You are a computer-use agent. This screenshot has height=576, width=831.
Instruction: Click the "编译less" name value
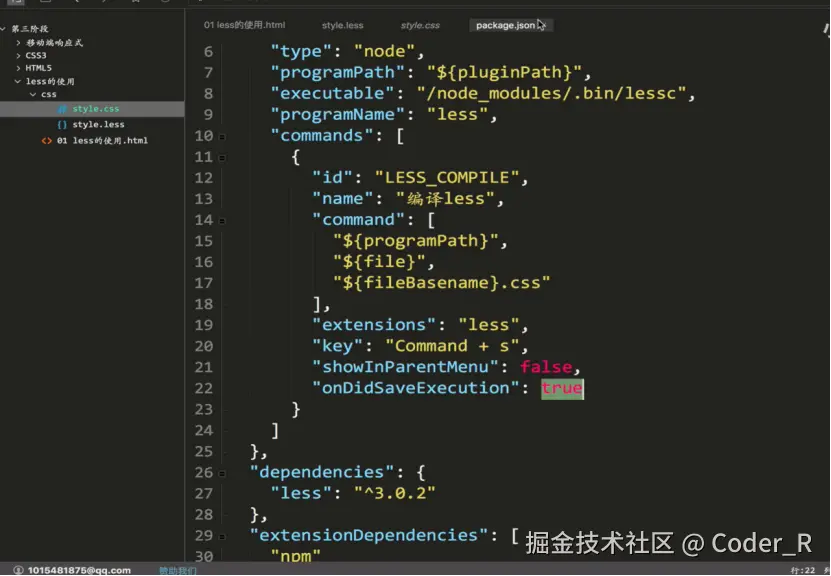(445, 198)
